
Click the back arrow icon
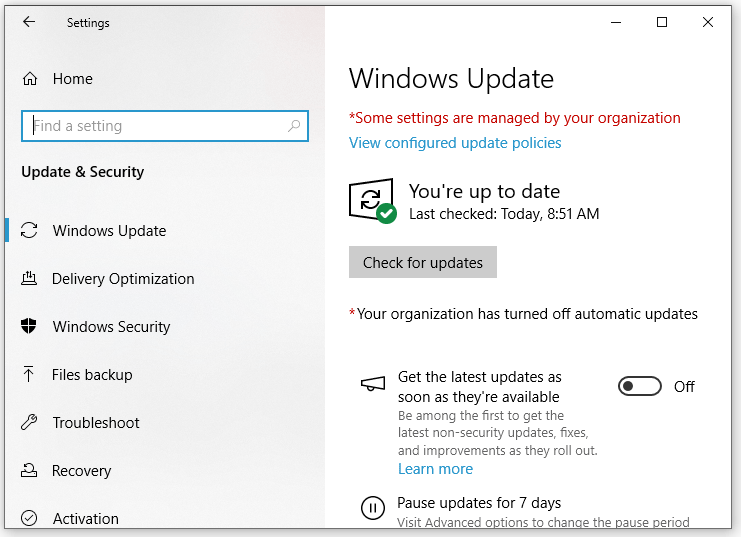[x=29, y=22]
